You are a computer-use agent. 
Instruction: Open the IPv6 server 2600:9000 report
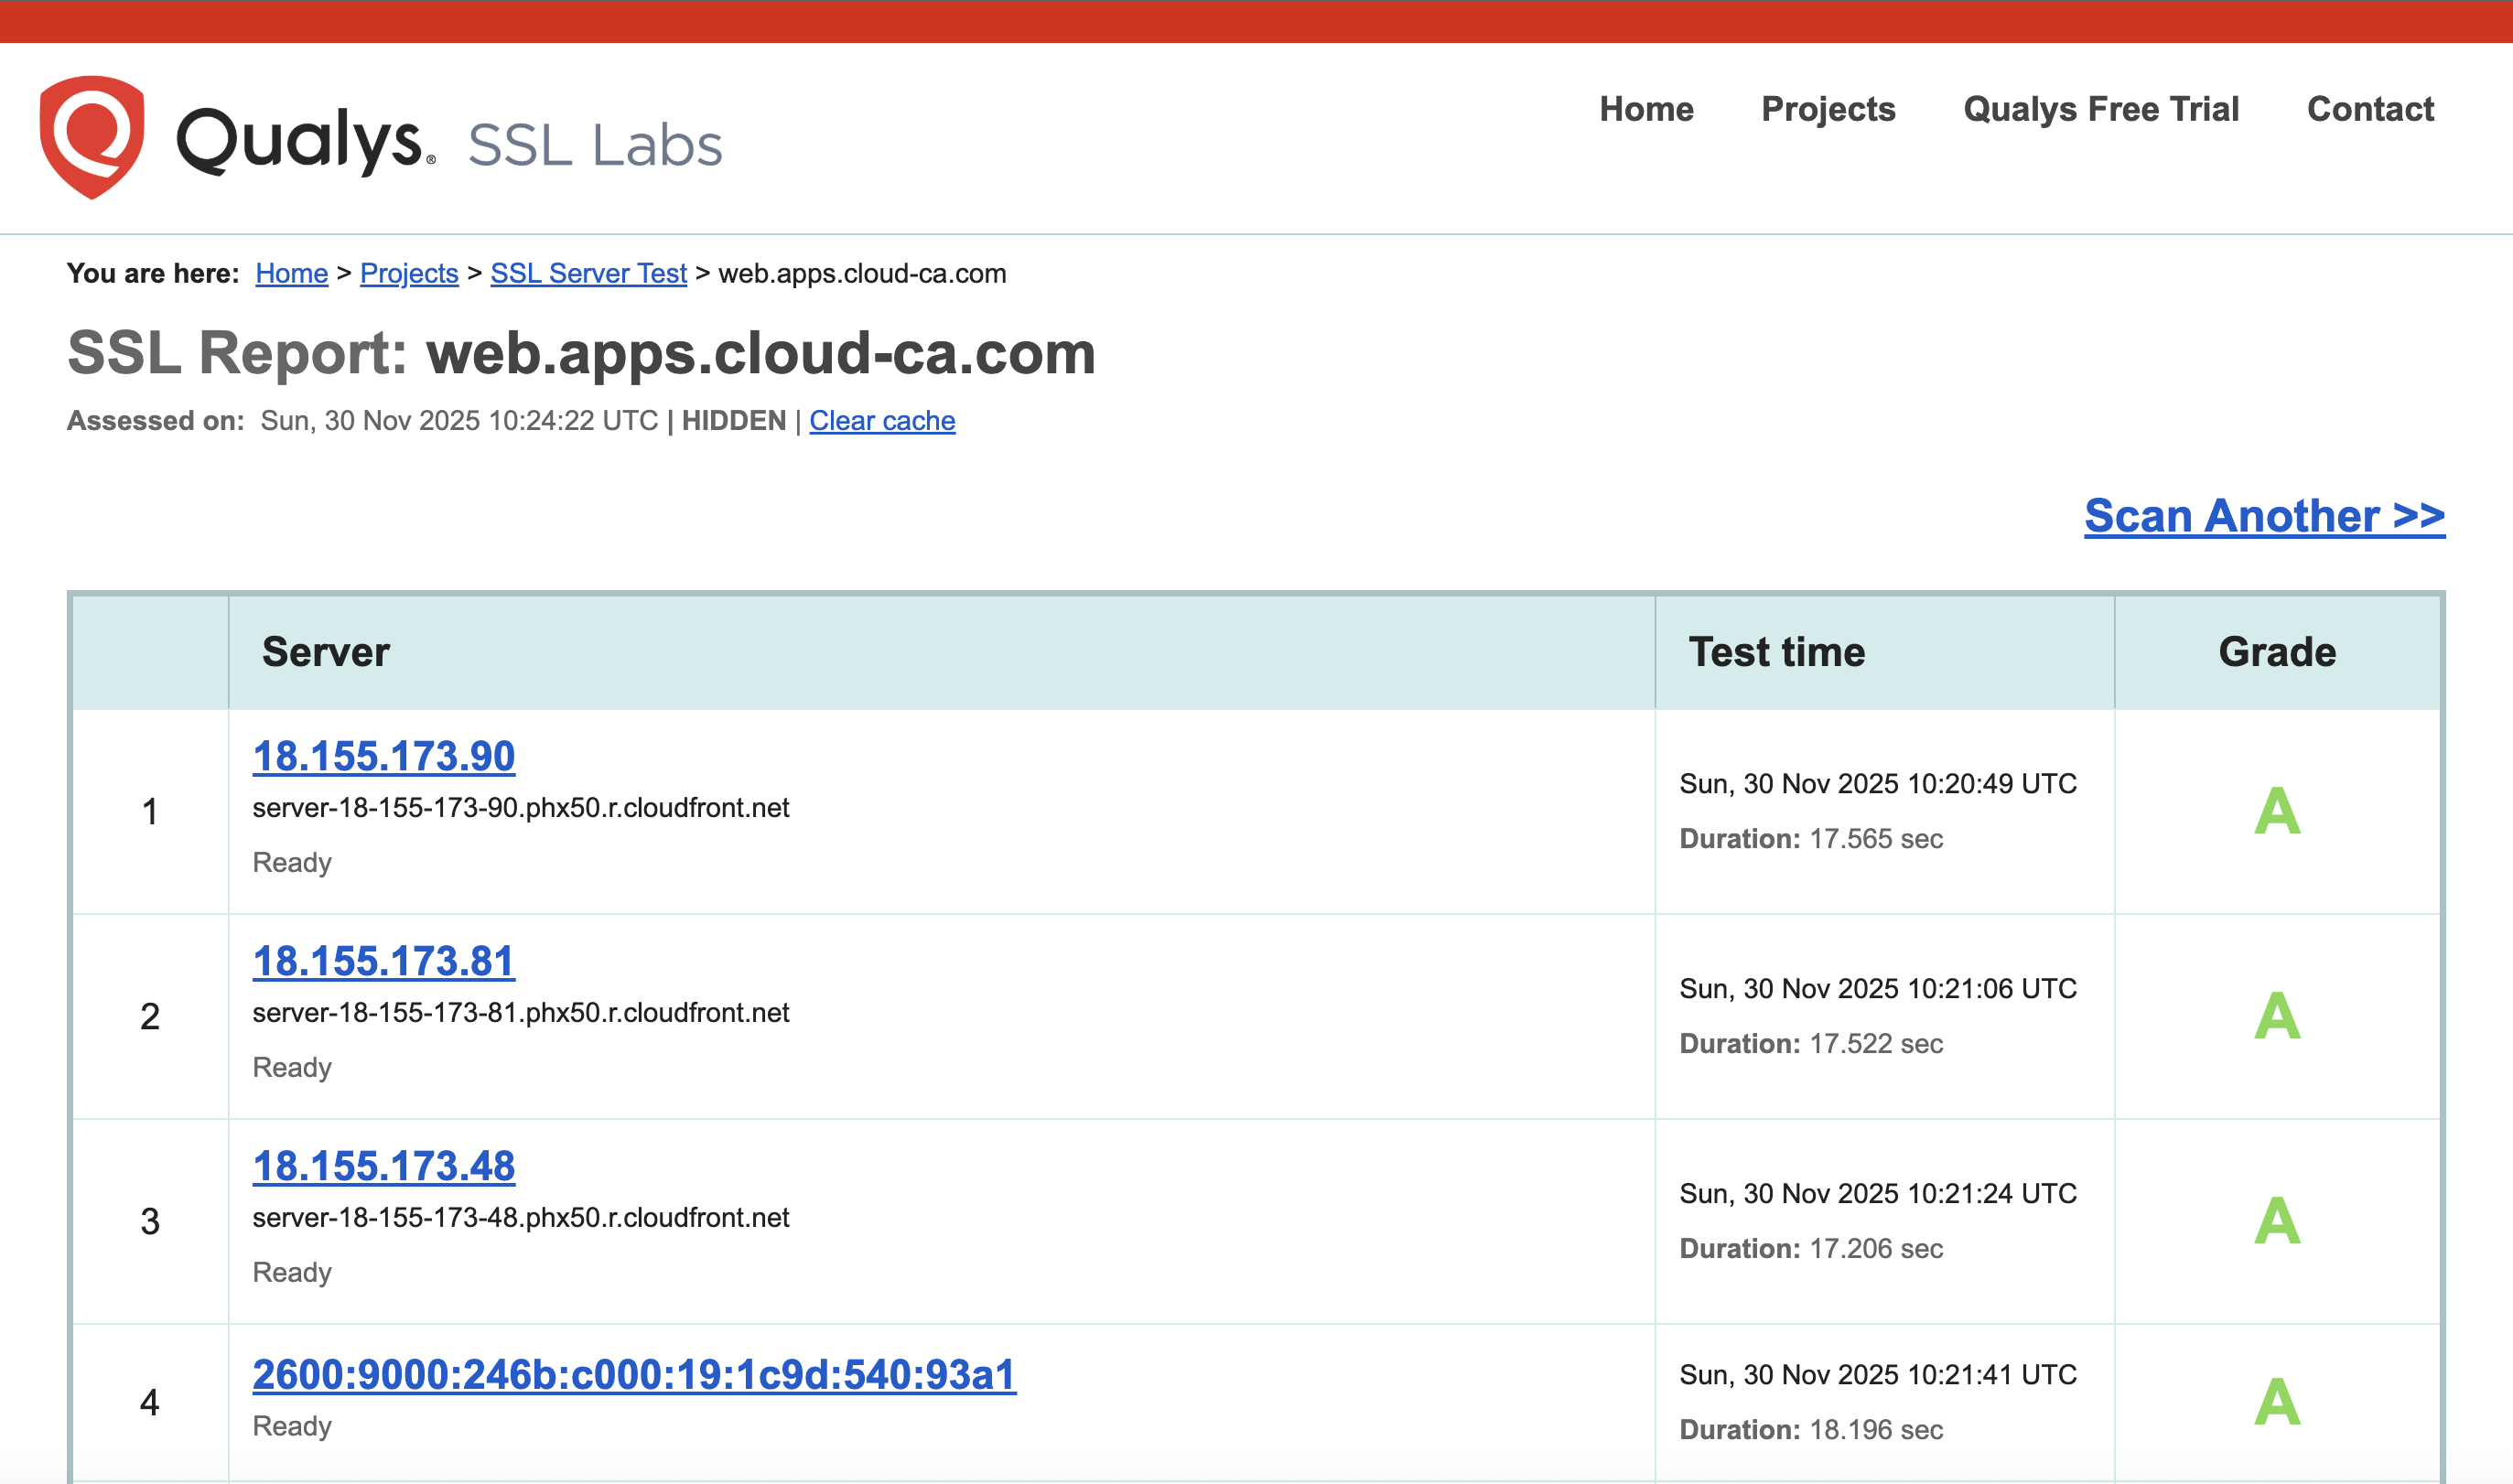point(633,1373)
